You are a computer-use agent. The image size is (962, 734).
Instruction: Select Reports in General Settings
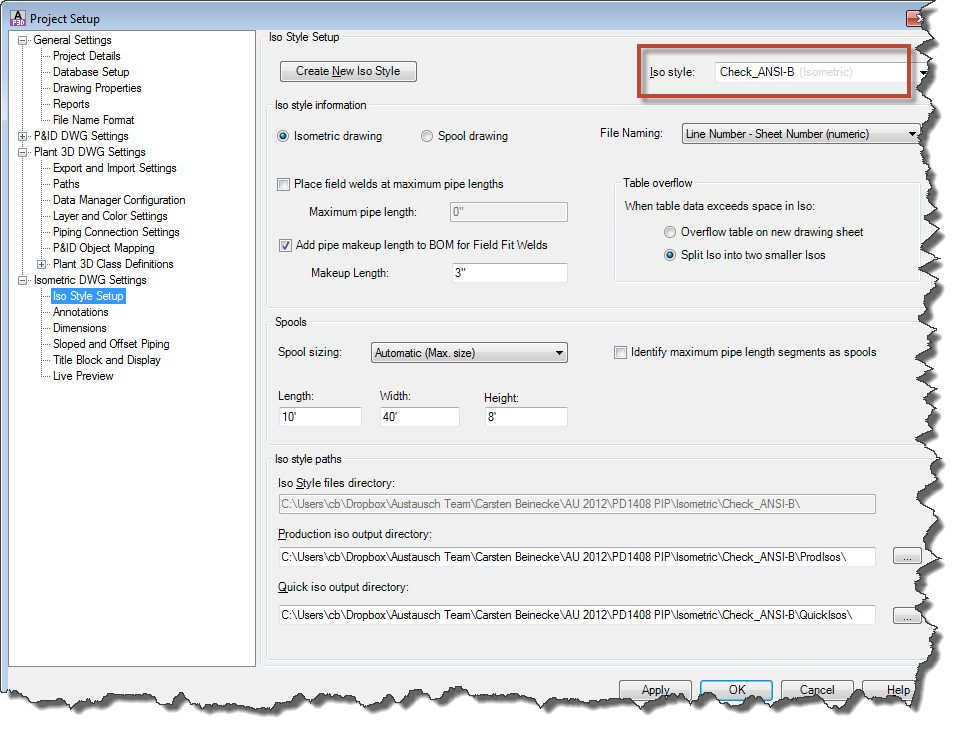coord(71,104)
